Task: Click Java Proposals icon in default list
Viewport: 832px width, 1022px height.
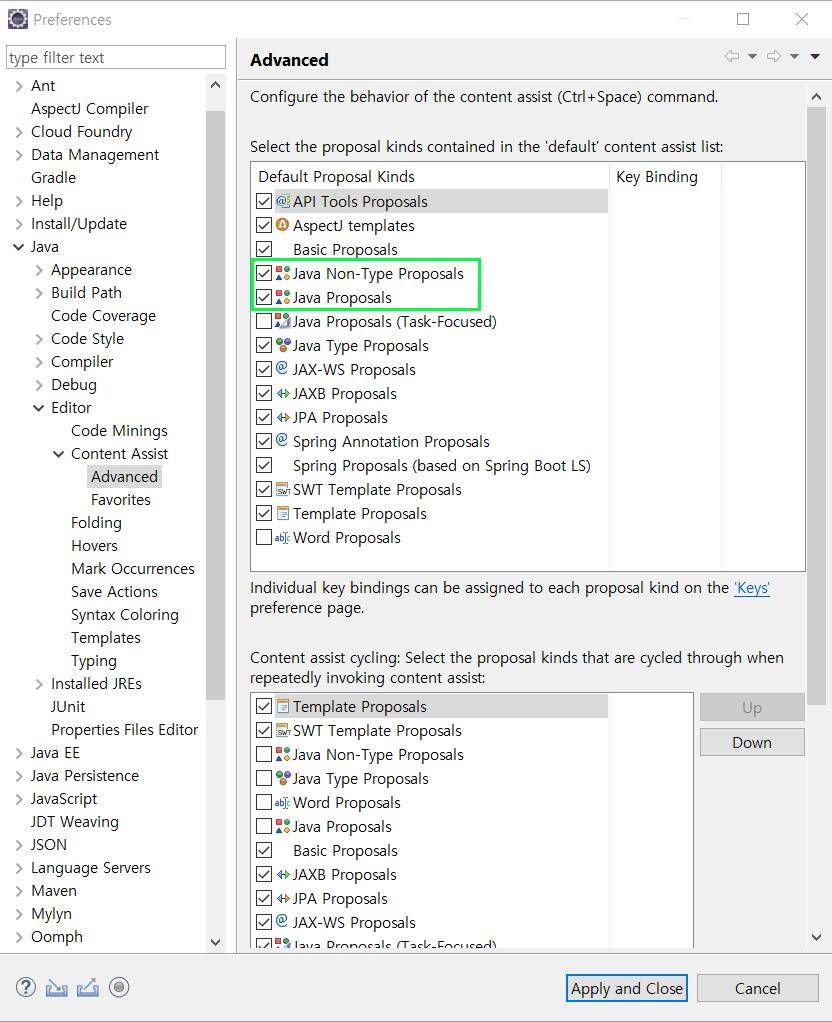Action: click(283, 297)
